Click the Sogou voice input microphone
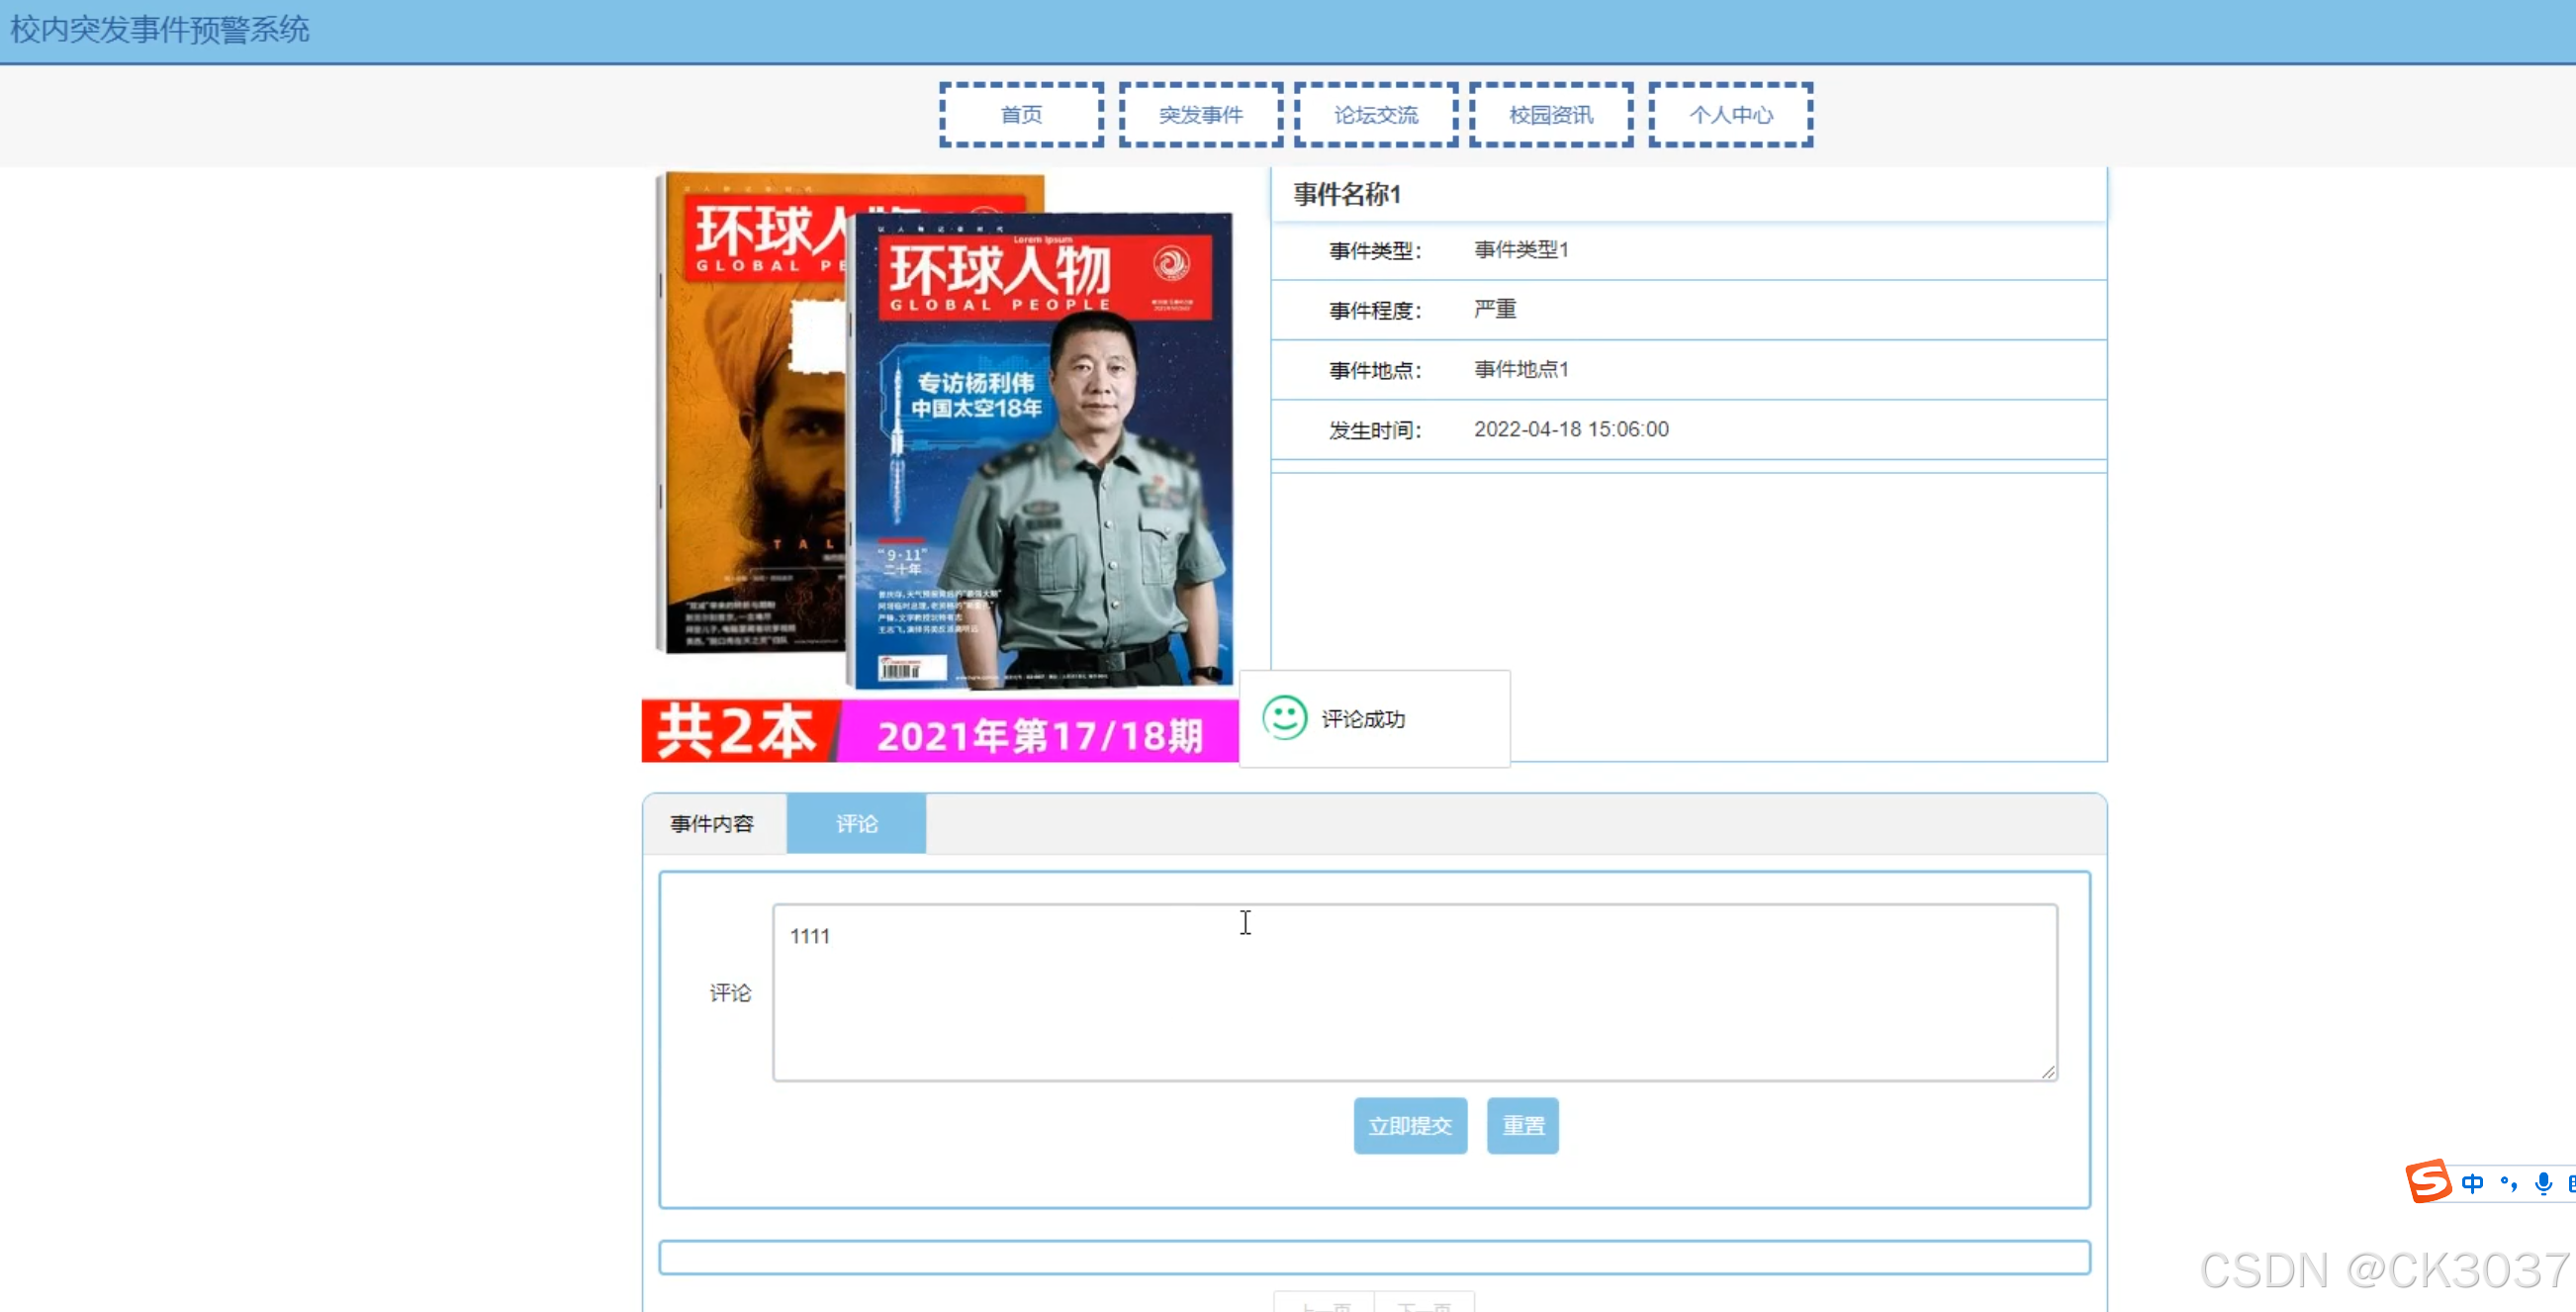The image size is (2576, 1312). click(2543, 1184)
